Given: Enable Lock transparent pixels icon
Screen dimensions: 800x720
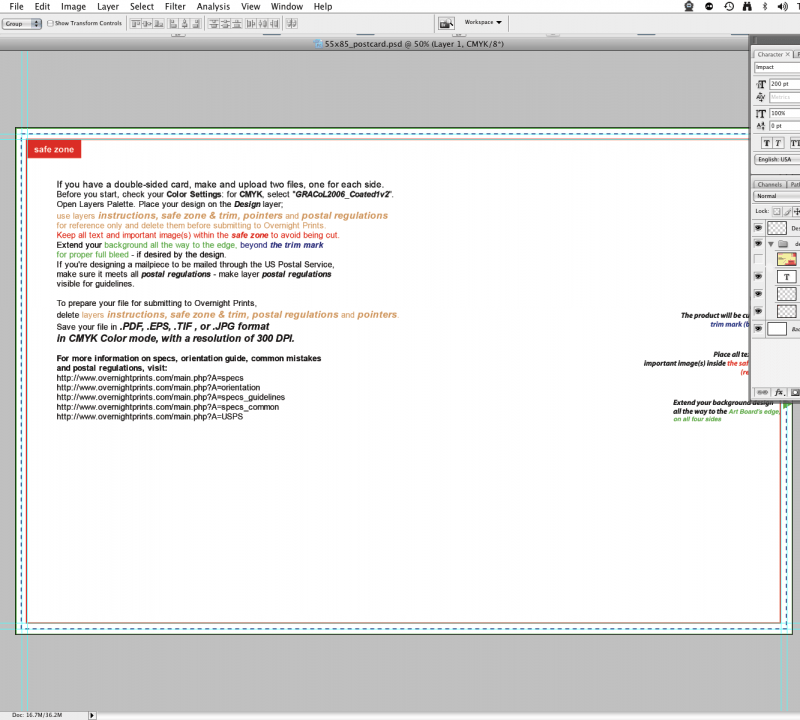Looking at the screenshot, I should (776, 211).
